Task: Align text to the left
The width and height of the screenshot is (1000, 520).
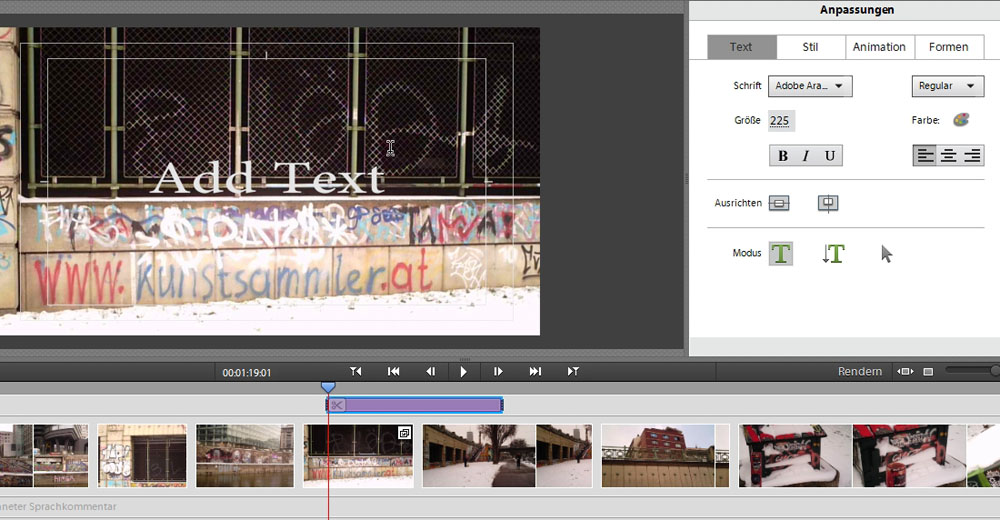Action: pos(925,156)
